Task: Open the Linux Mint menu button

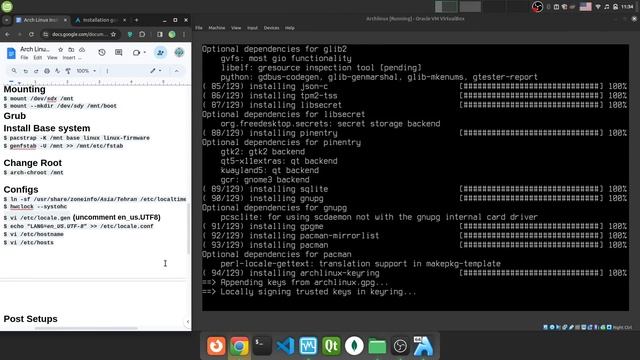Action: pos(7,6)
